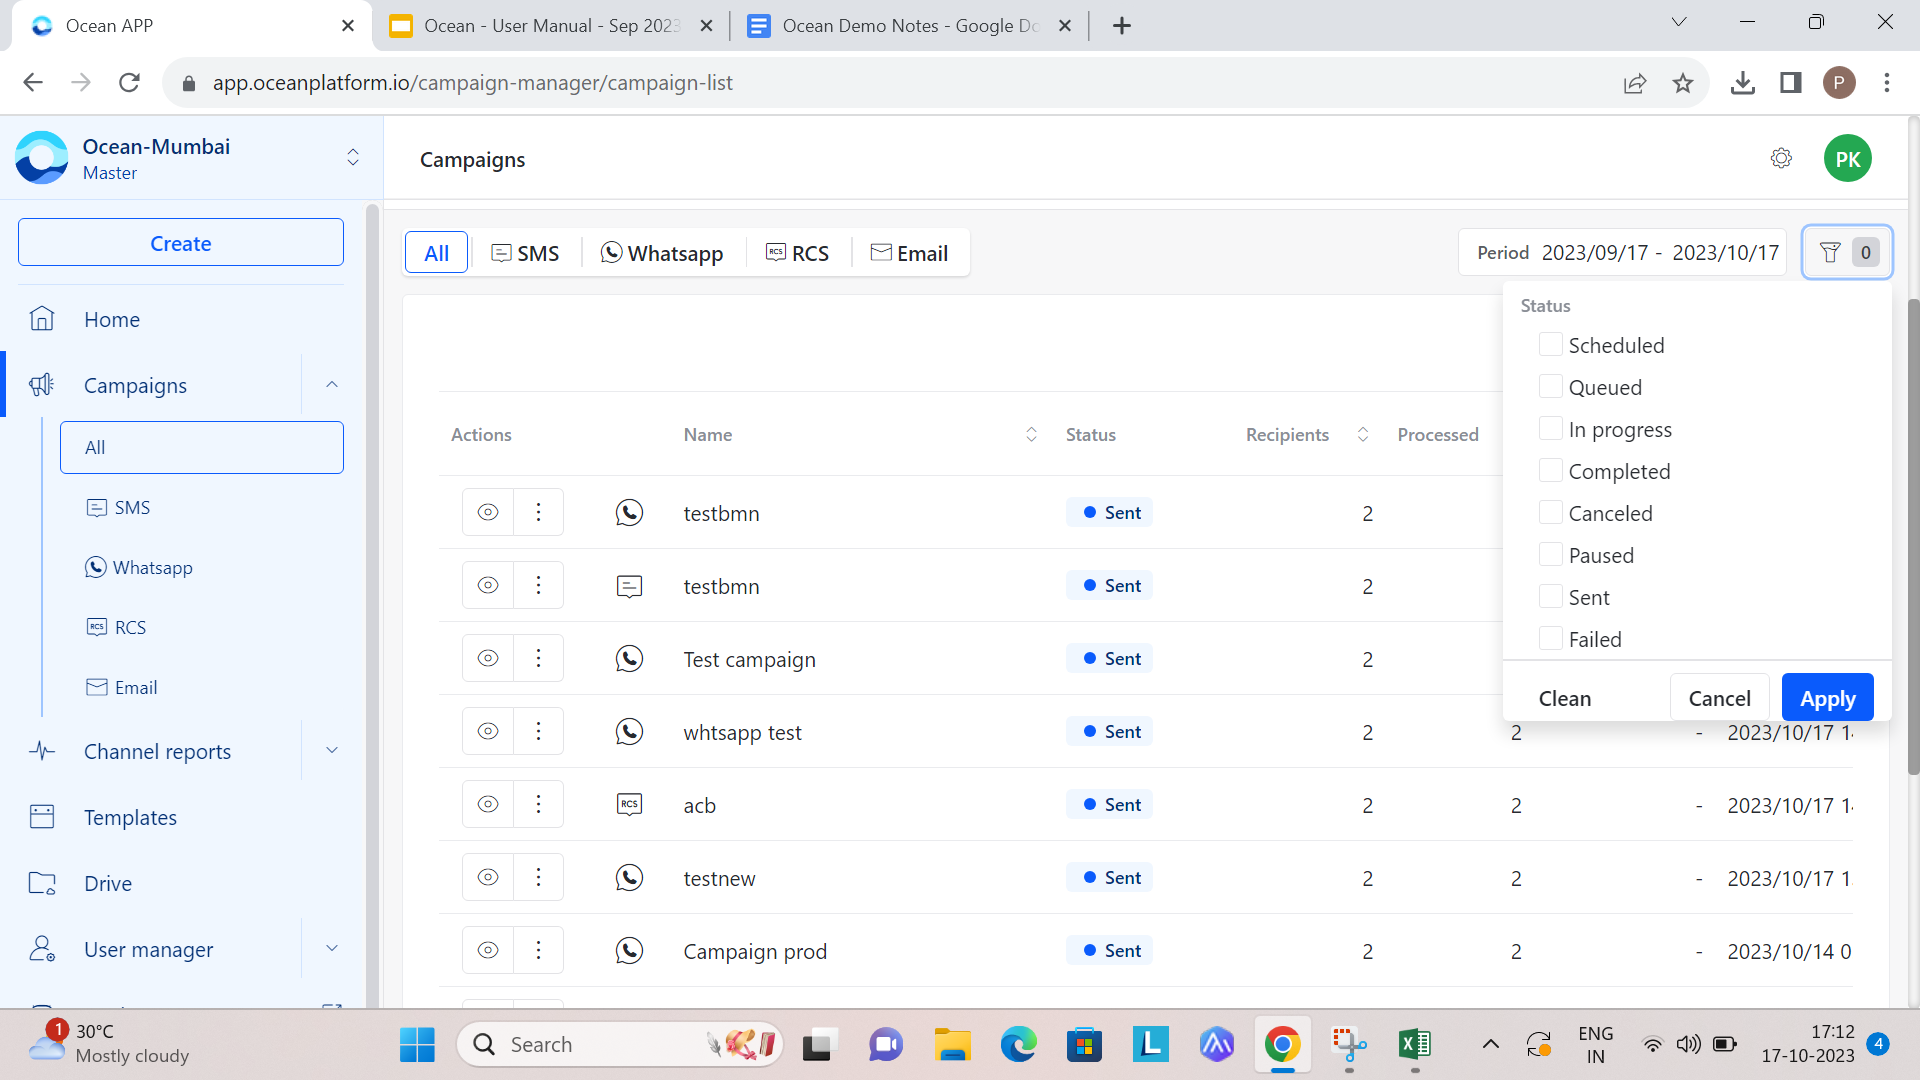This screenshot has width=1920, height=1080.
Task: Click the Channel reports pulse icon
Action: point(42,751)
